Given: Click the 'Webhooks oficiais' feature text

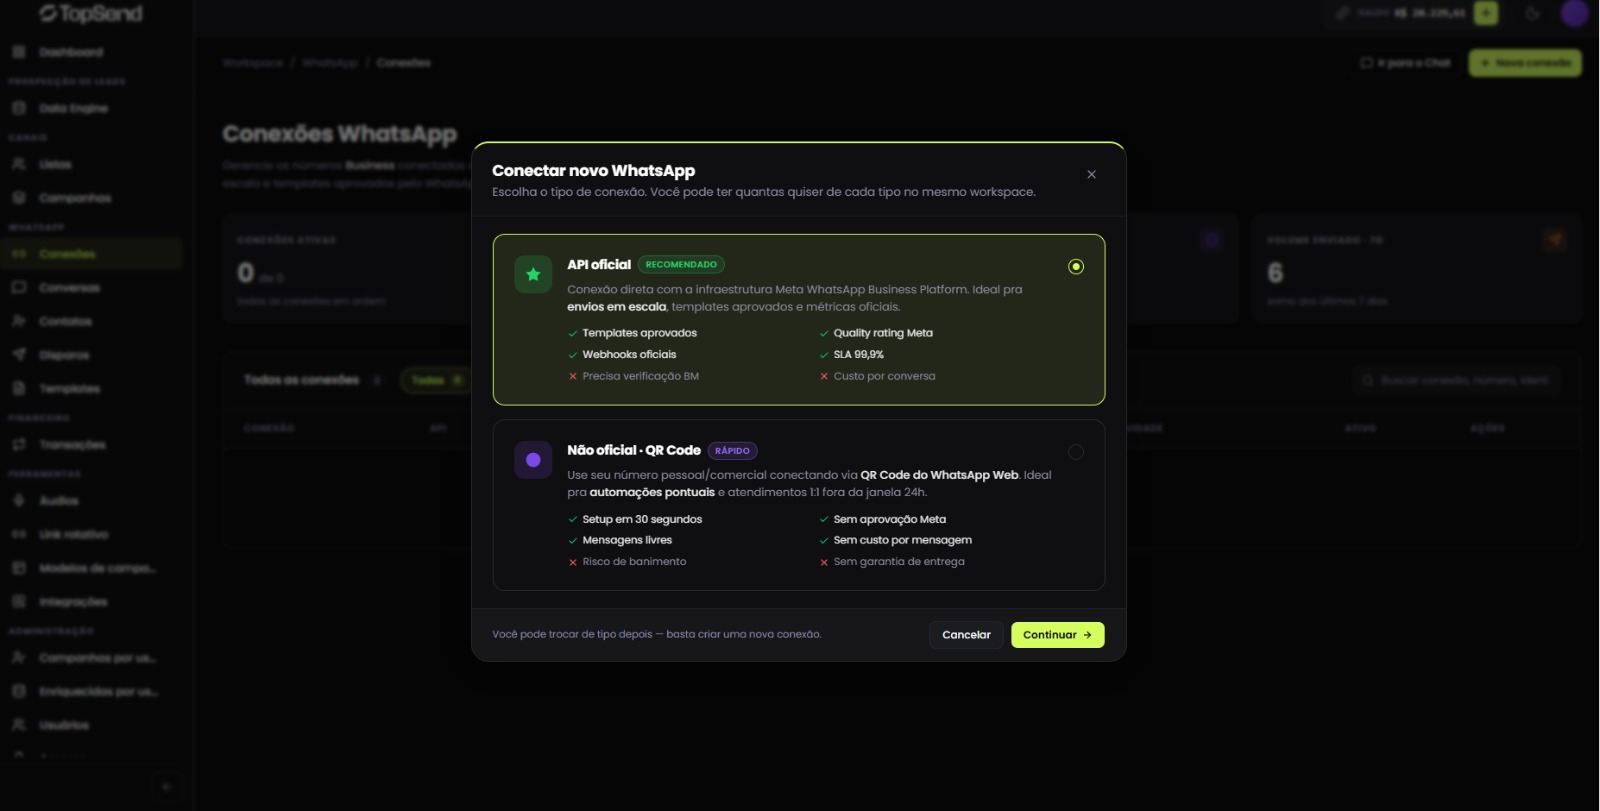Looking at the screenshot, I should (629, 354).
